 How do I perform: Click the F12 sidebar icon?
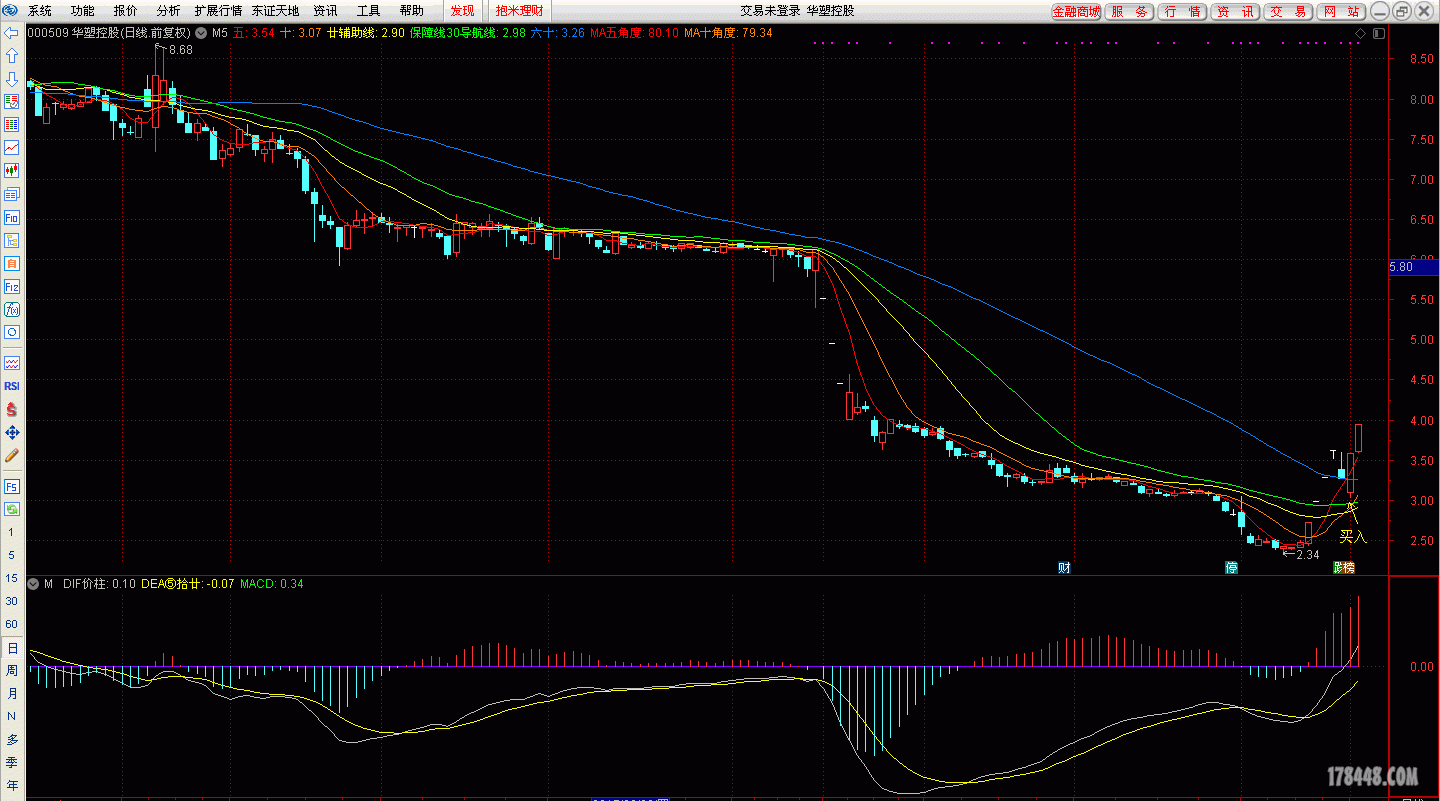pyautogui.click(x=12, y=286)
